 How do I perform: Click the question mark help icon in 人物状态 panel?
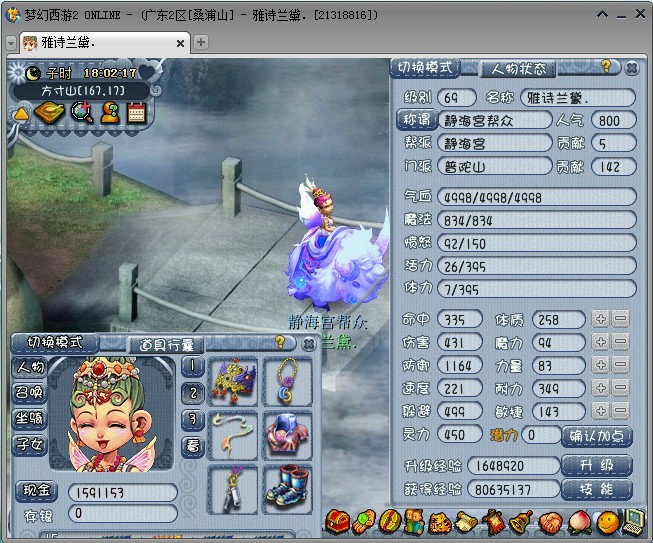click(x=605, y=67)
